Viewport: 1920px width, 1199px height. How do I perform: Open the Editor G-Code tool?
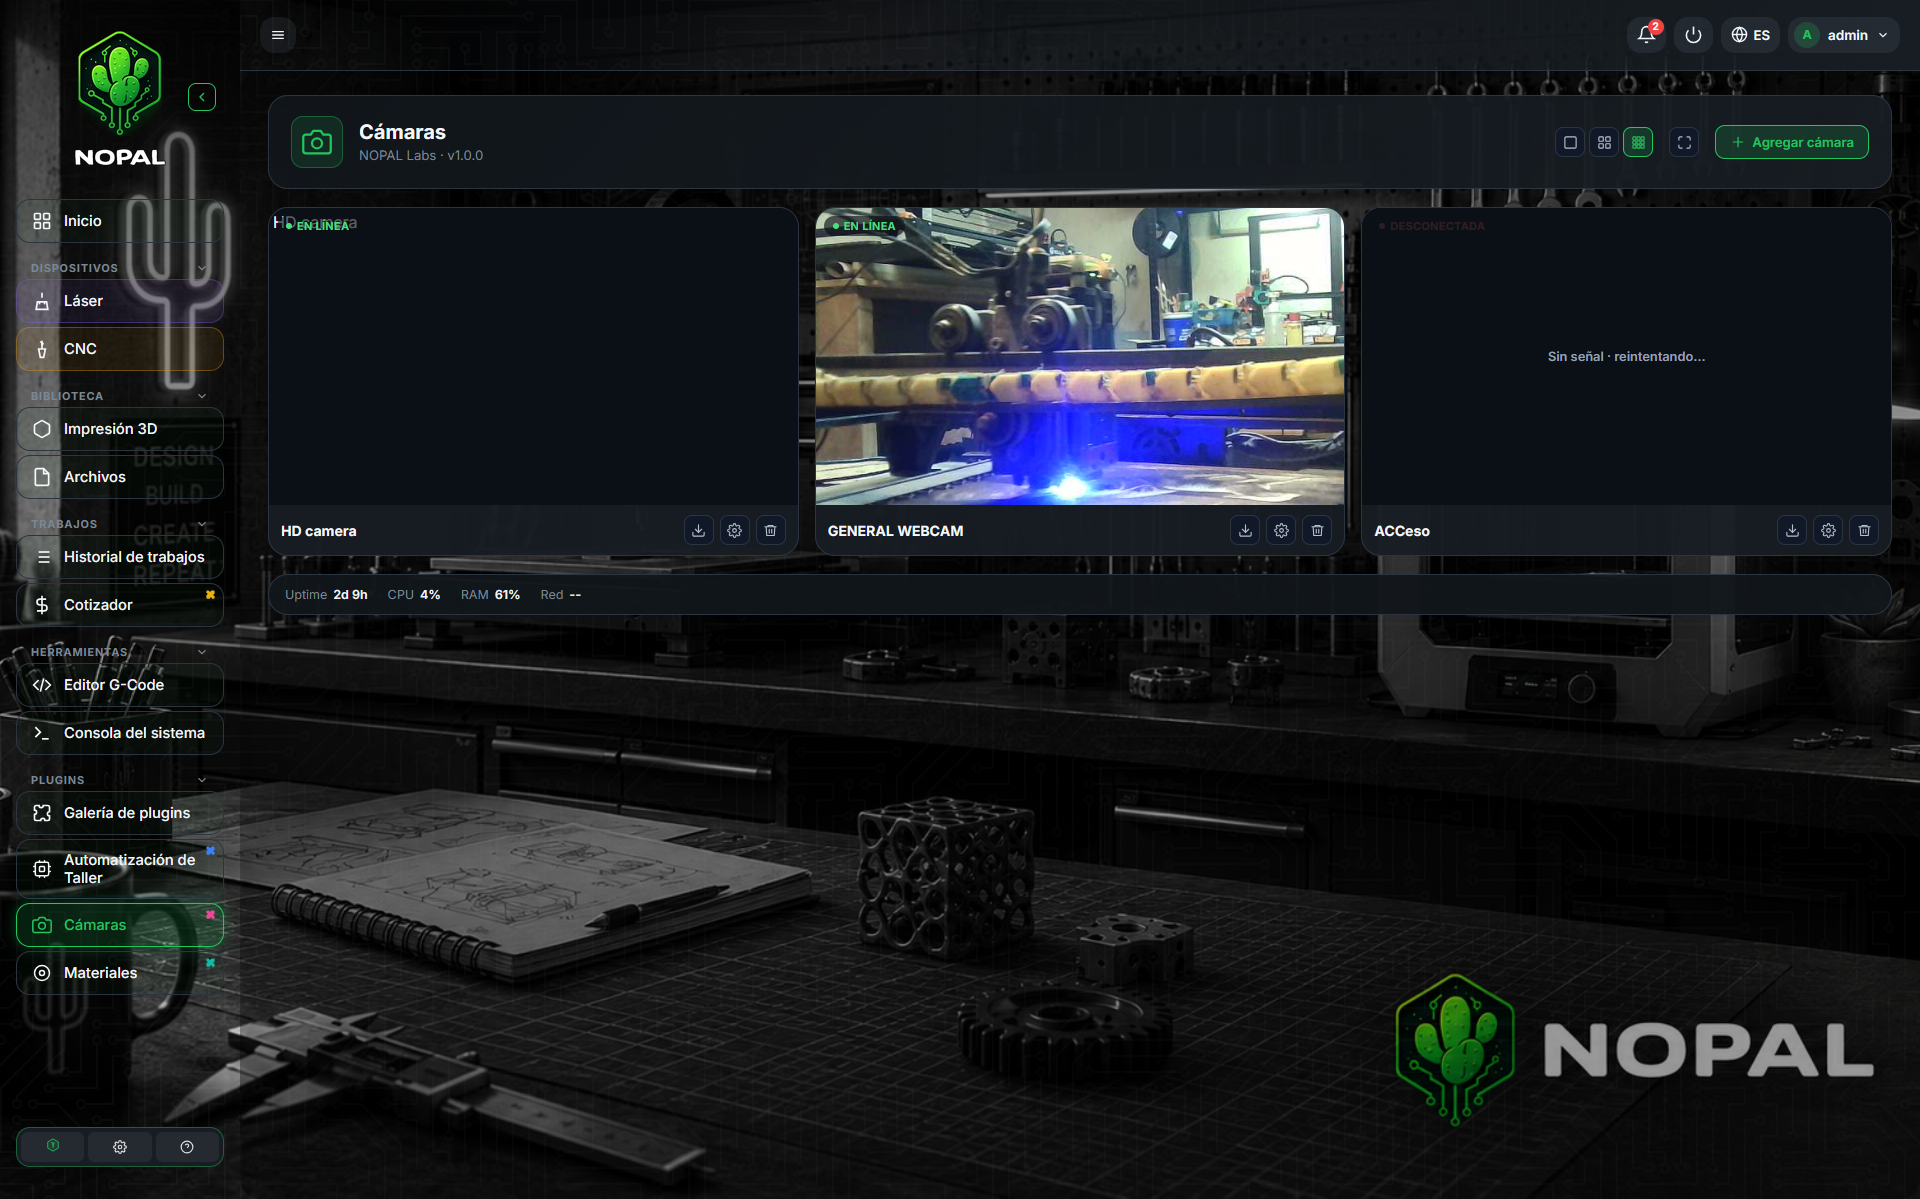pos(120,685)
